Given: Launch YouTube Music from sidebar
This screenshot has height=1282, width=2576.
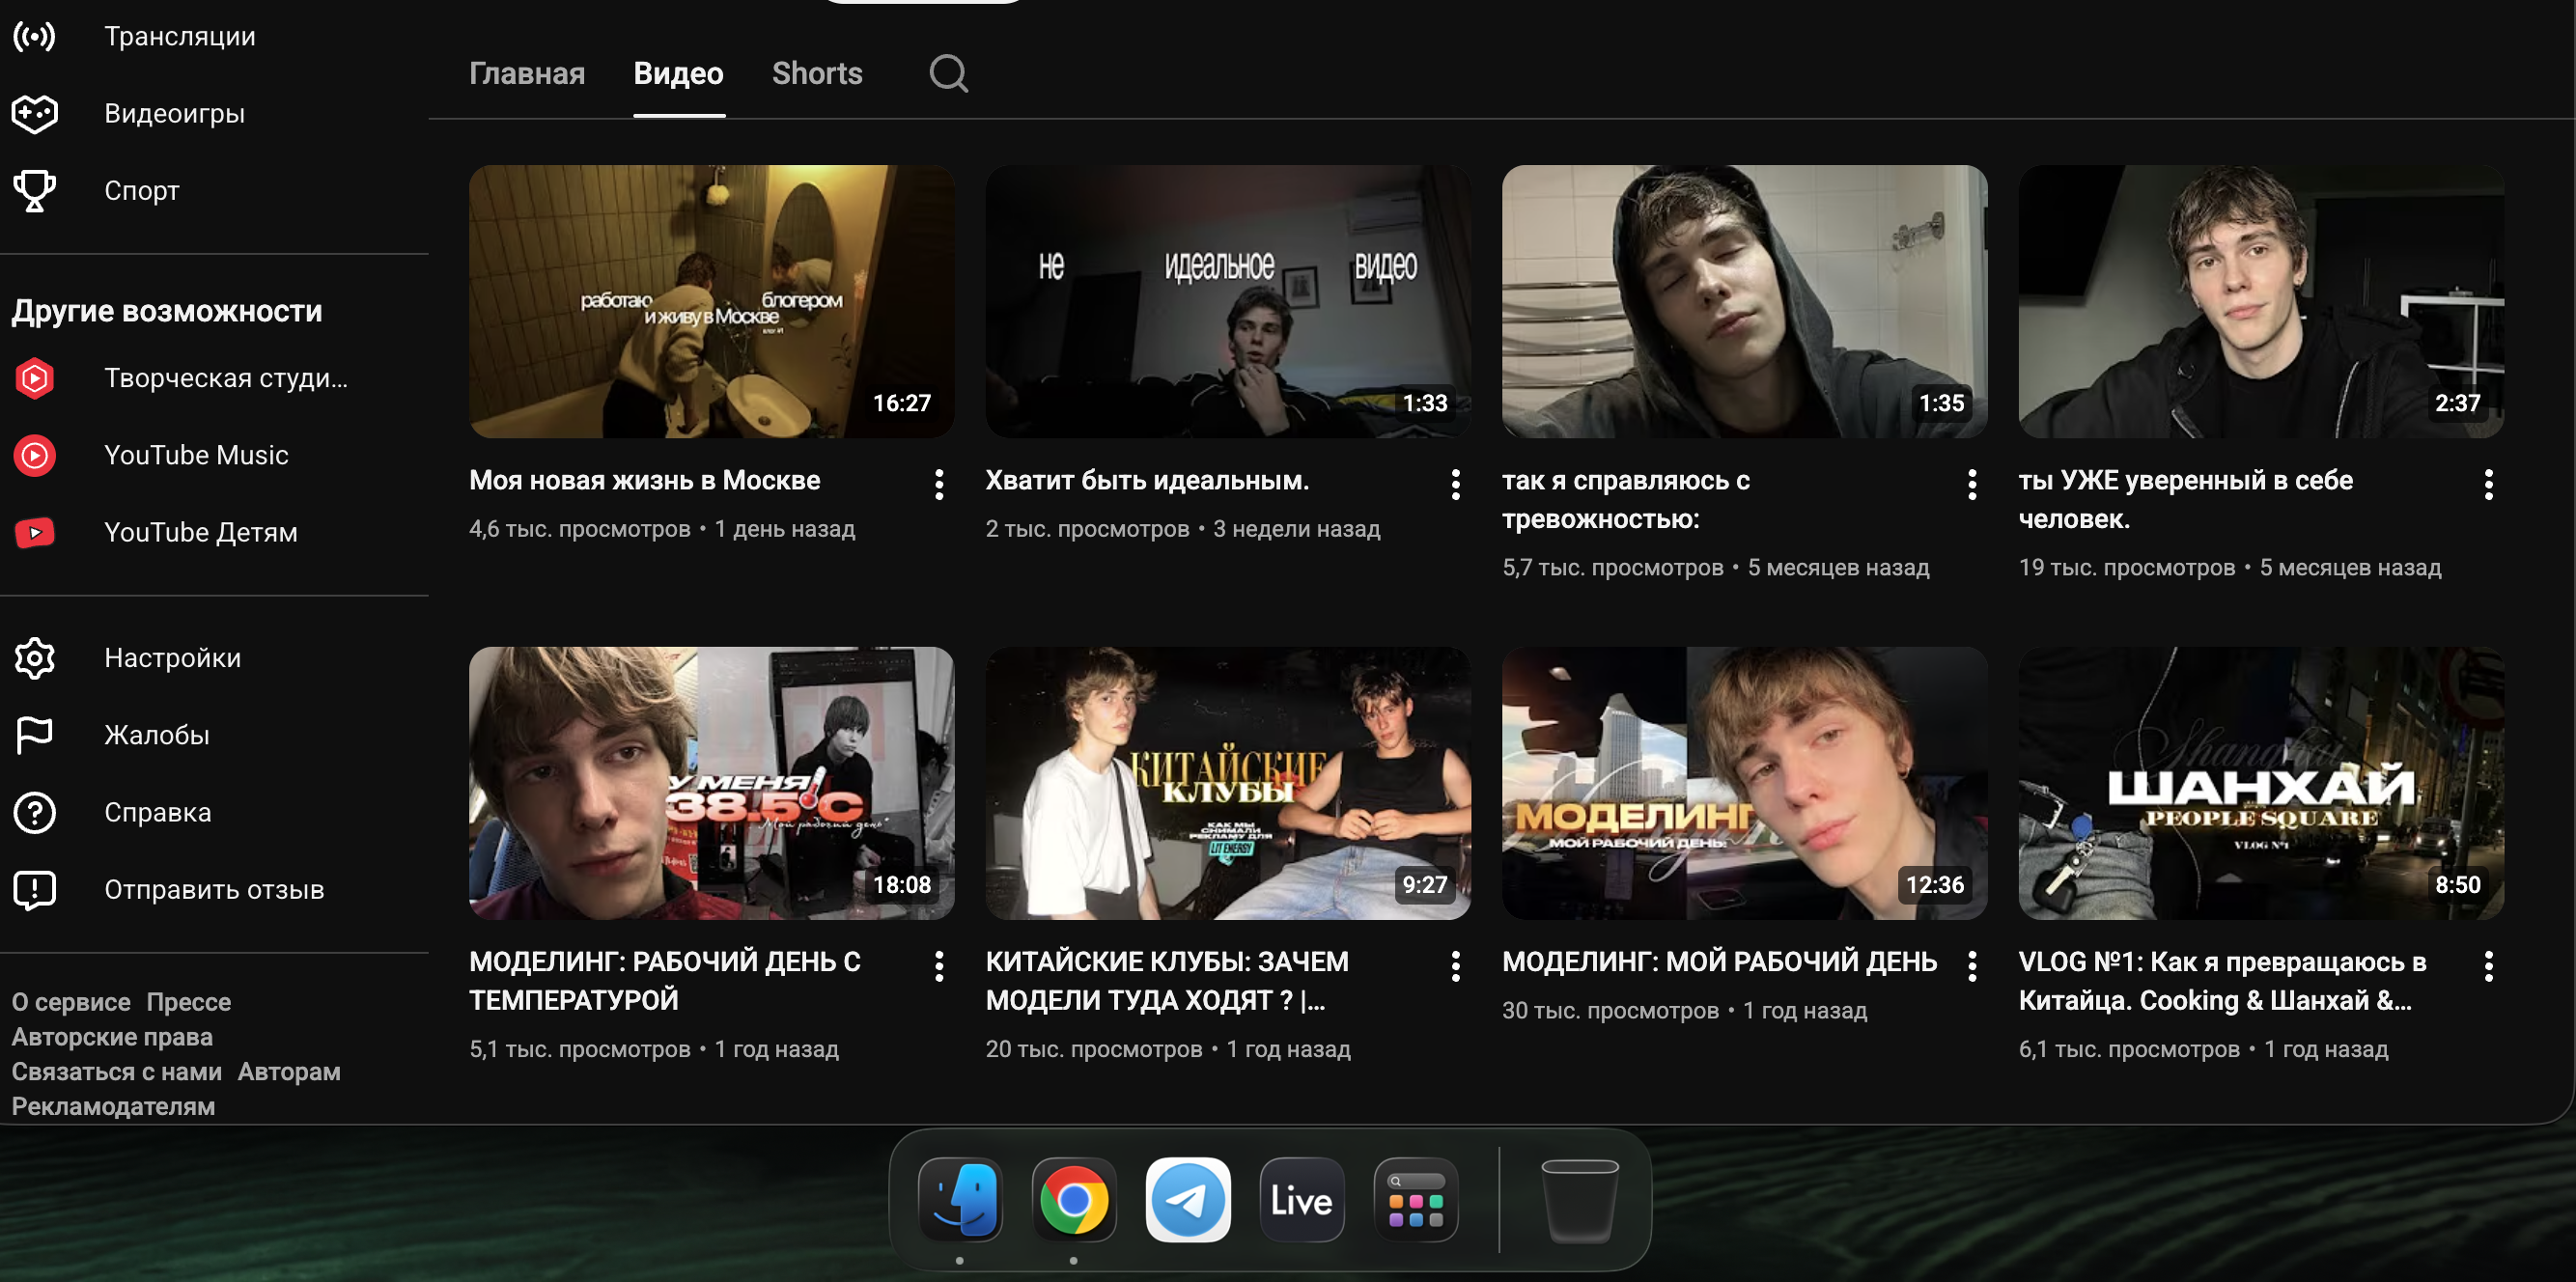Looking at the screenshot, I should (35, 455).
